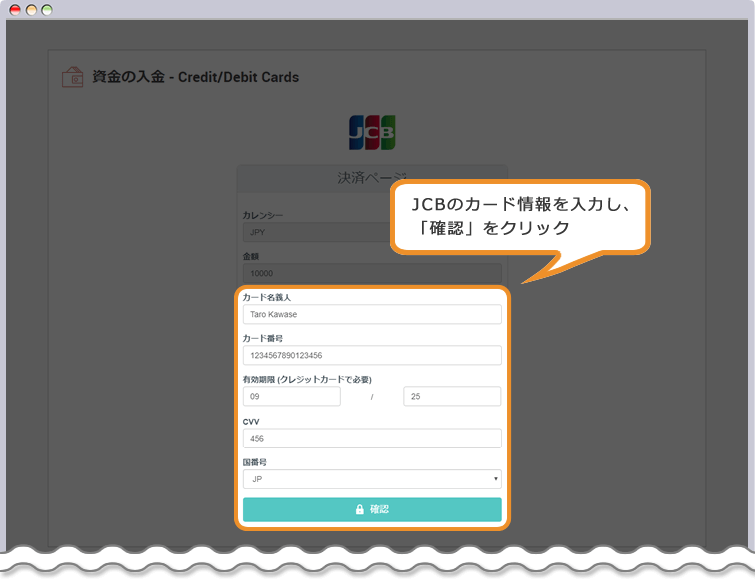Image resolution: width=755 pixels, height=579 pixels.
Task: Focus the 金額 field containing 10000
Action: click(371, 273)
